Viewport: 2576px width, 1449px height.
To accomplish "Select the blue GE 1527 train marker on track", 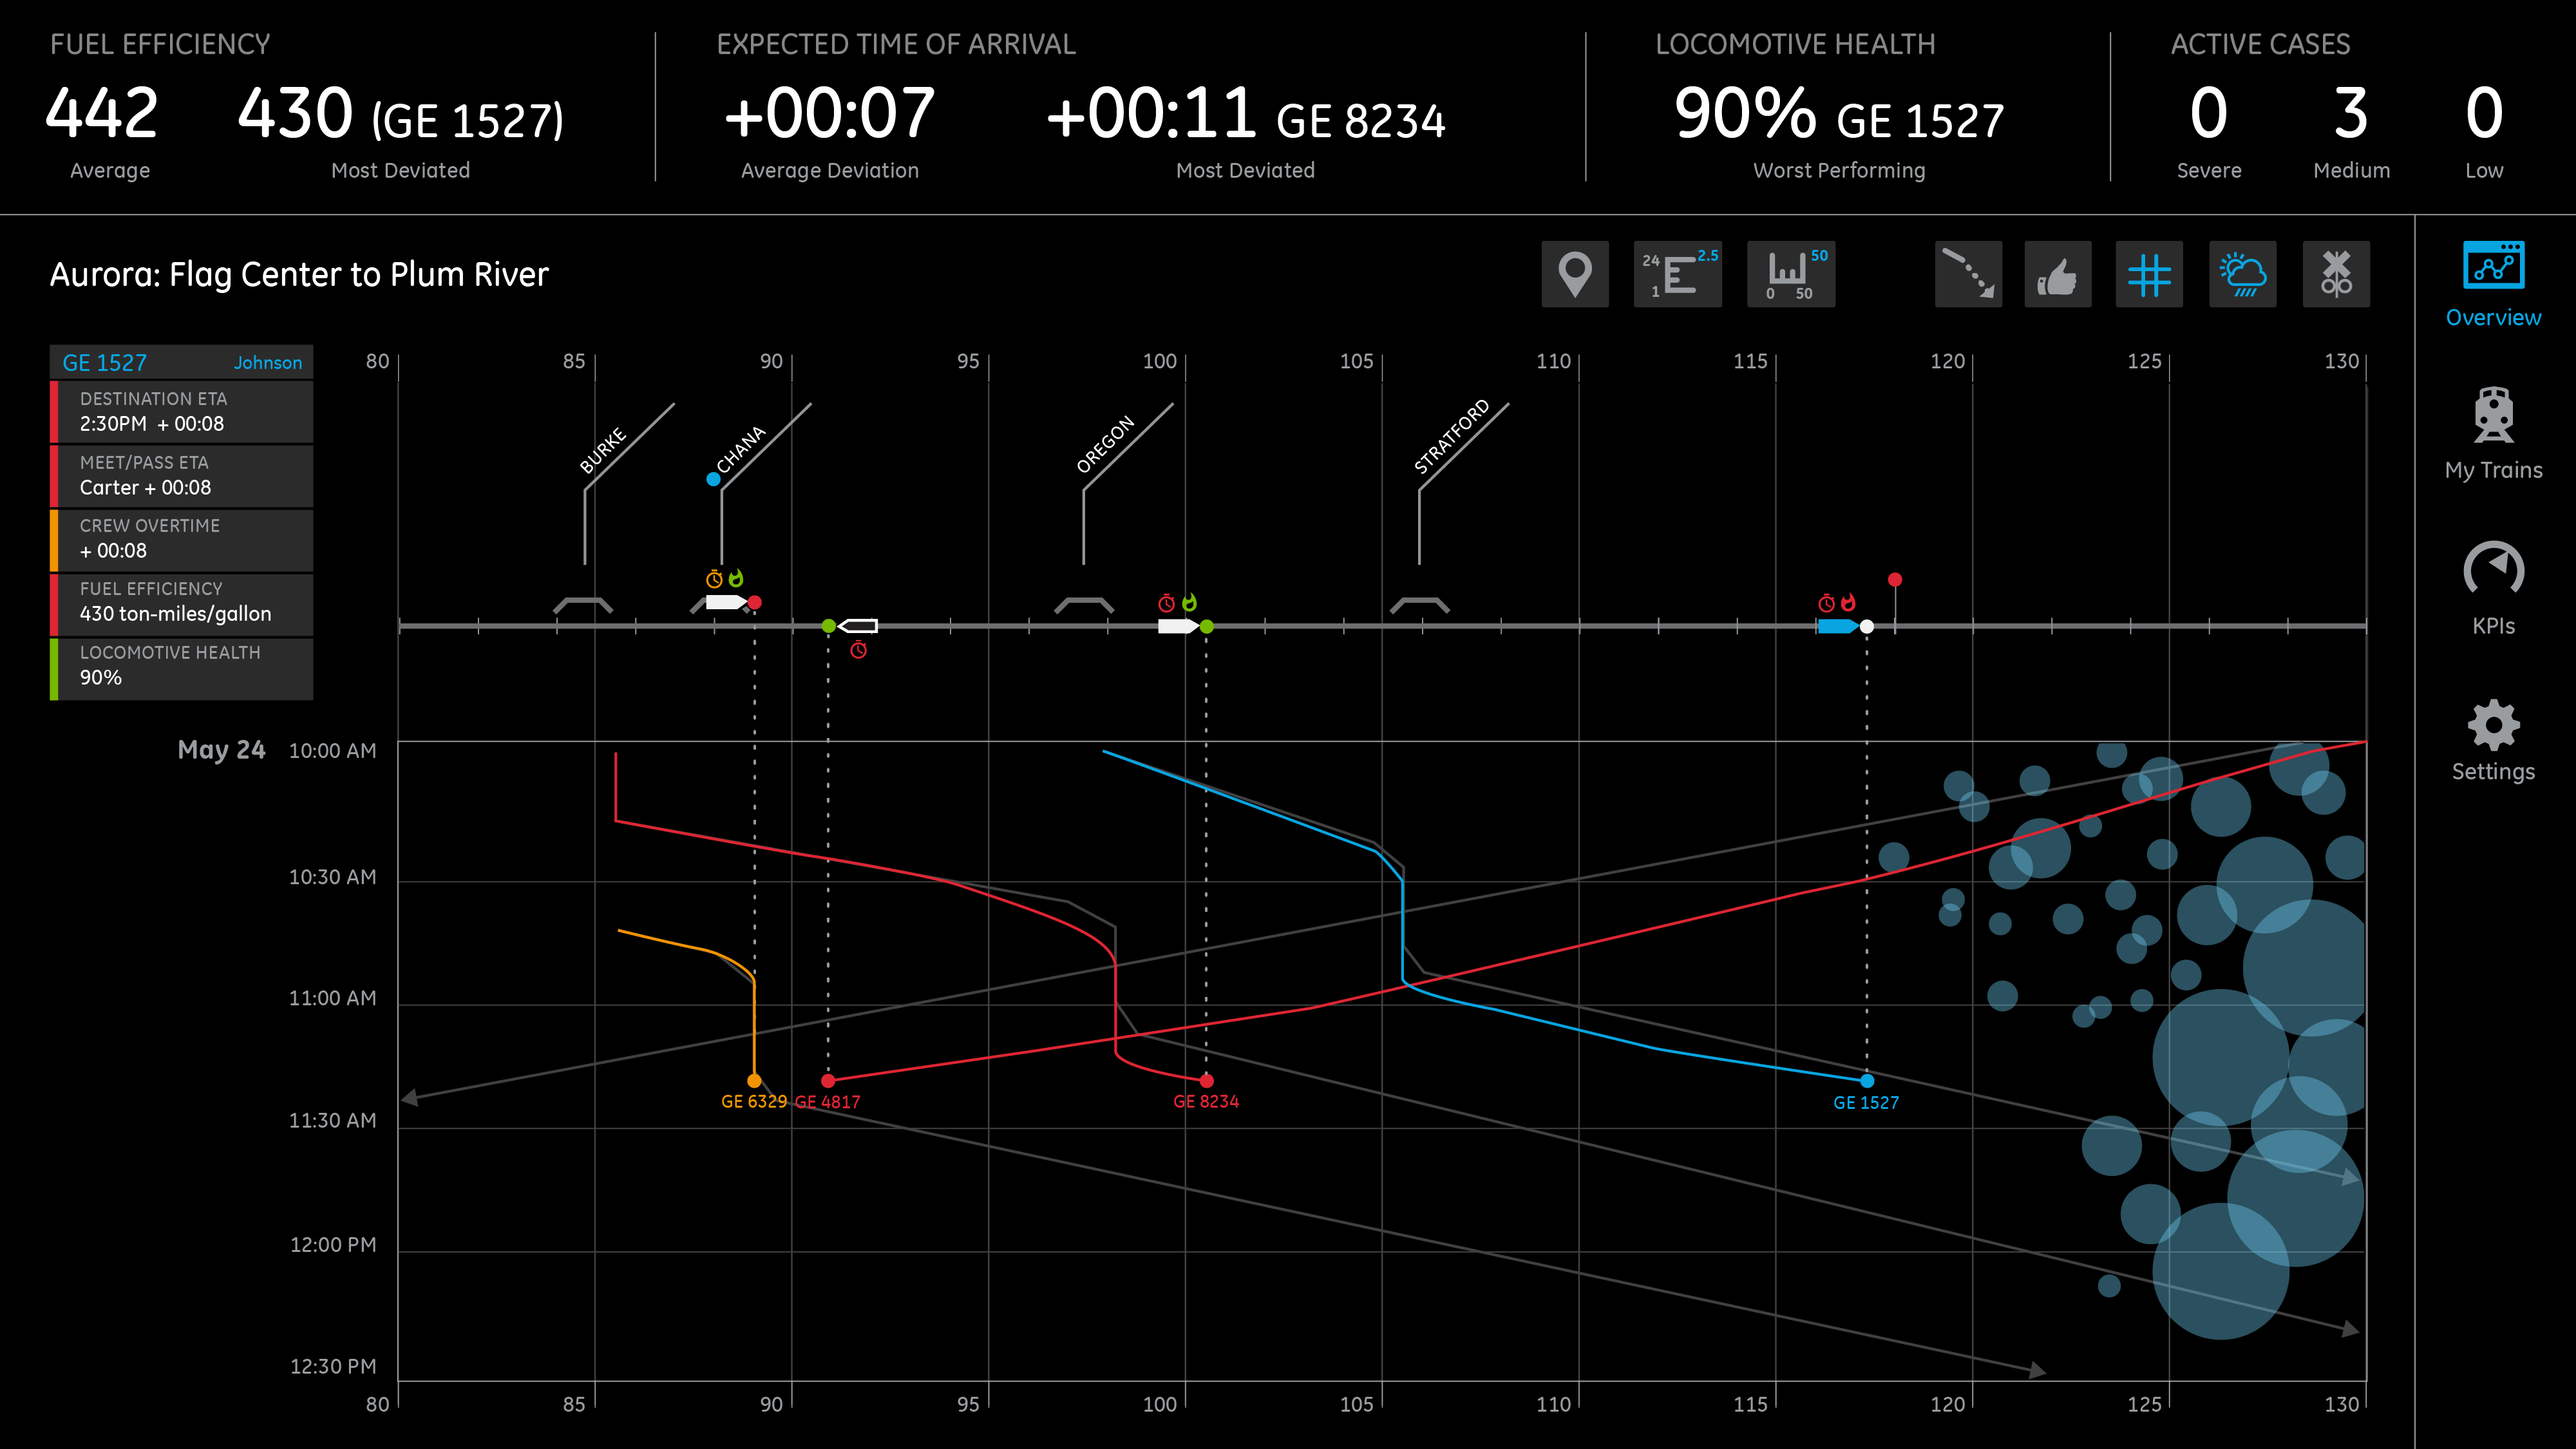I will coord(1836,626).
